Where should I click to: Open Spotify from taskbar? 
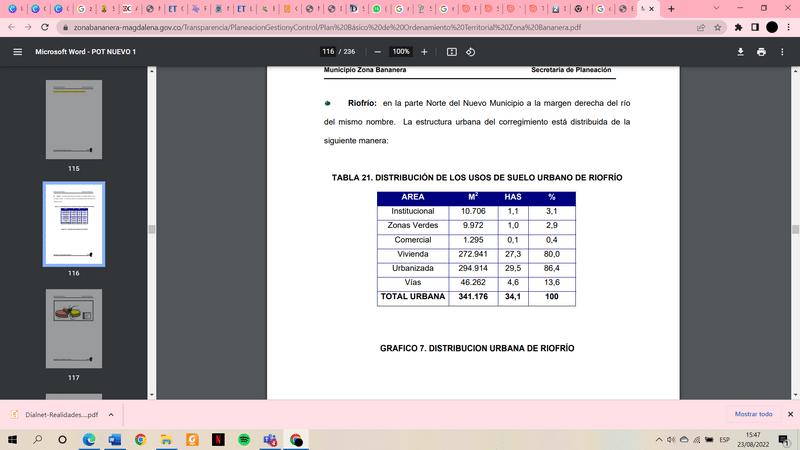[x=244, y=439]
